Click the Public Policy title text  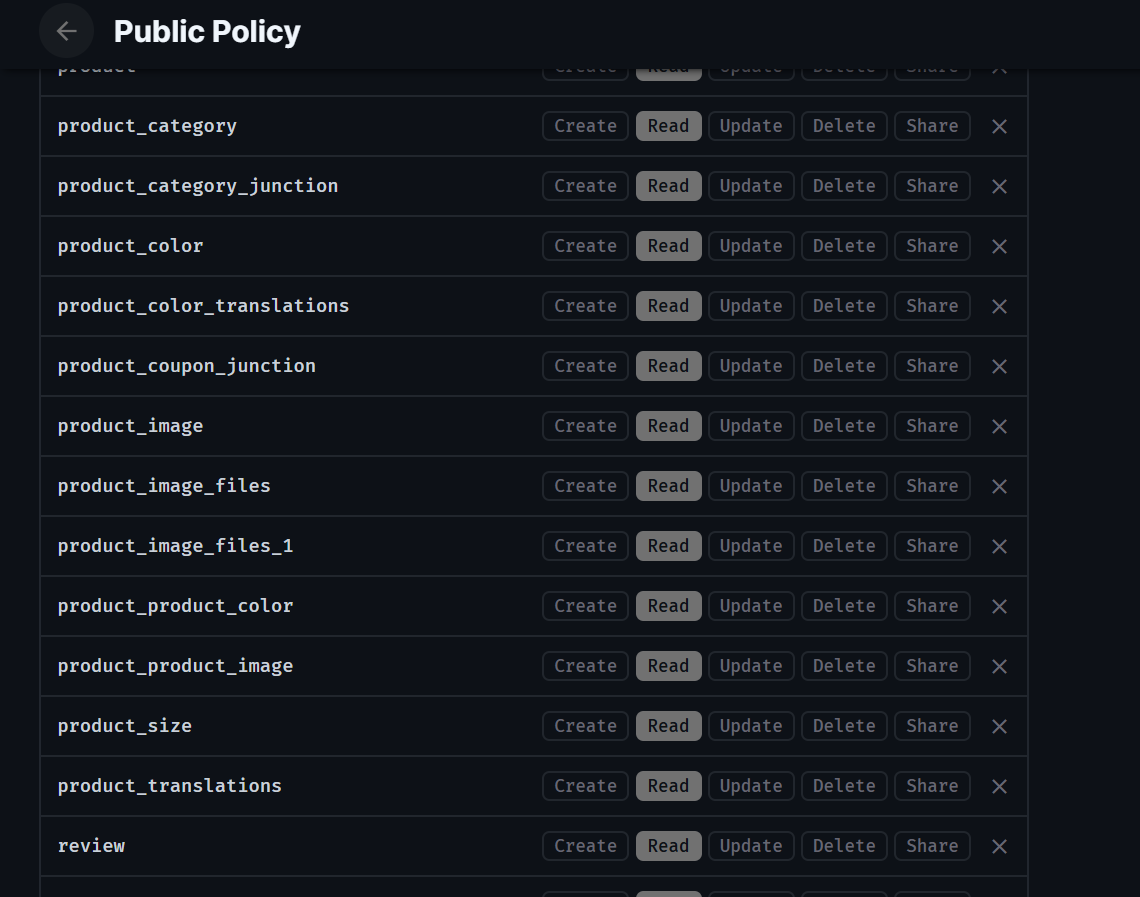pyautogui.click(x=206, y=31)
